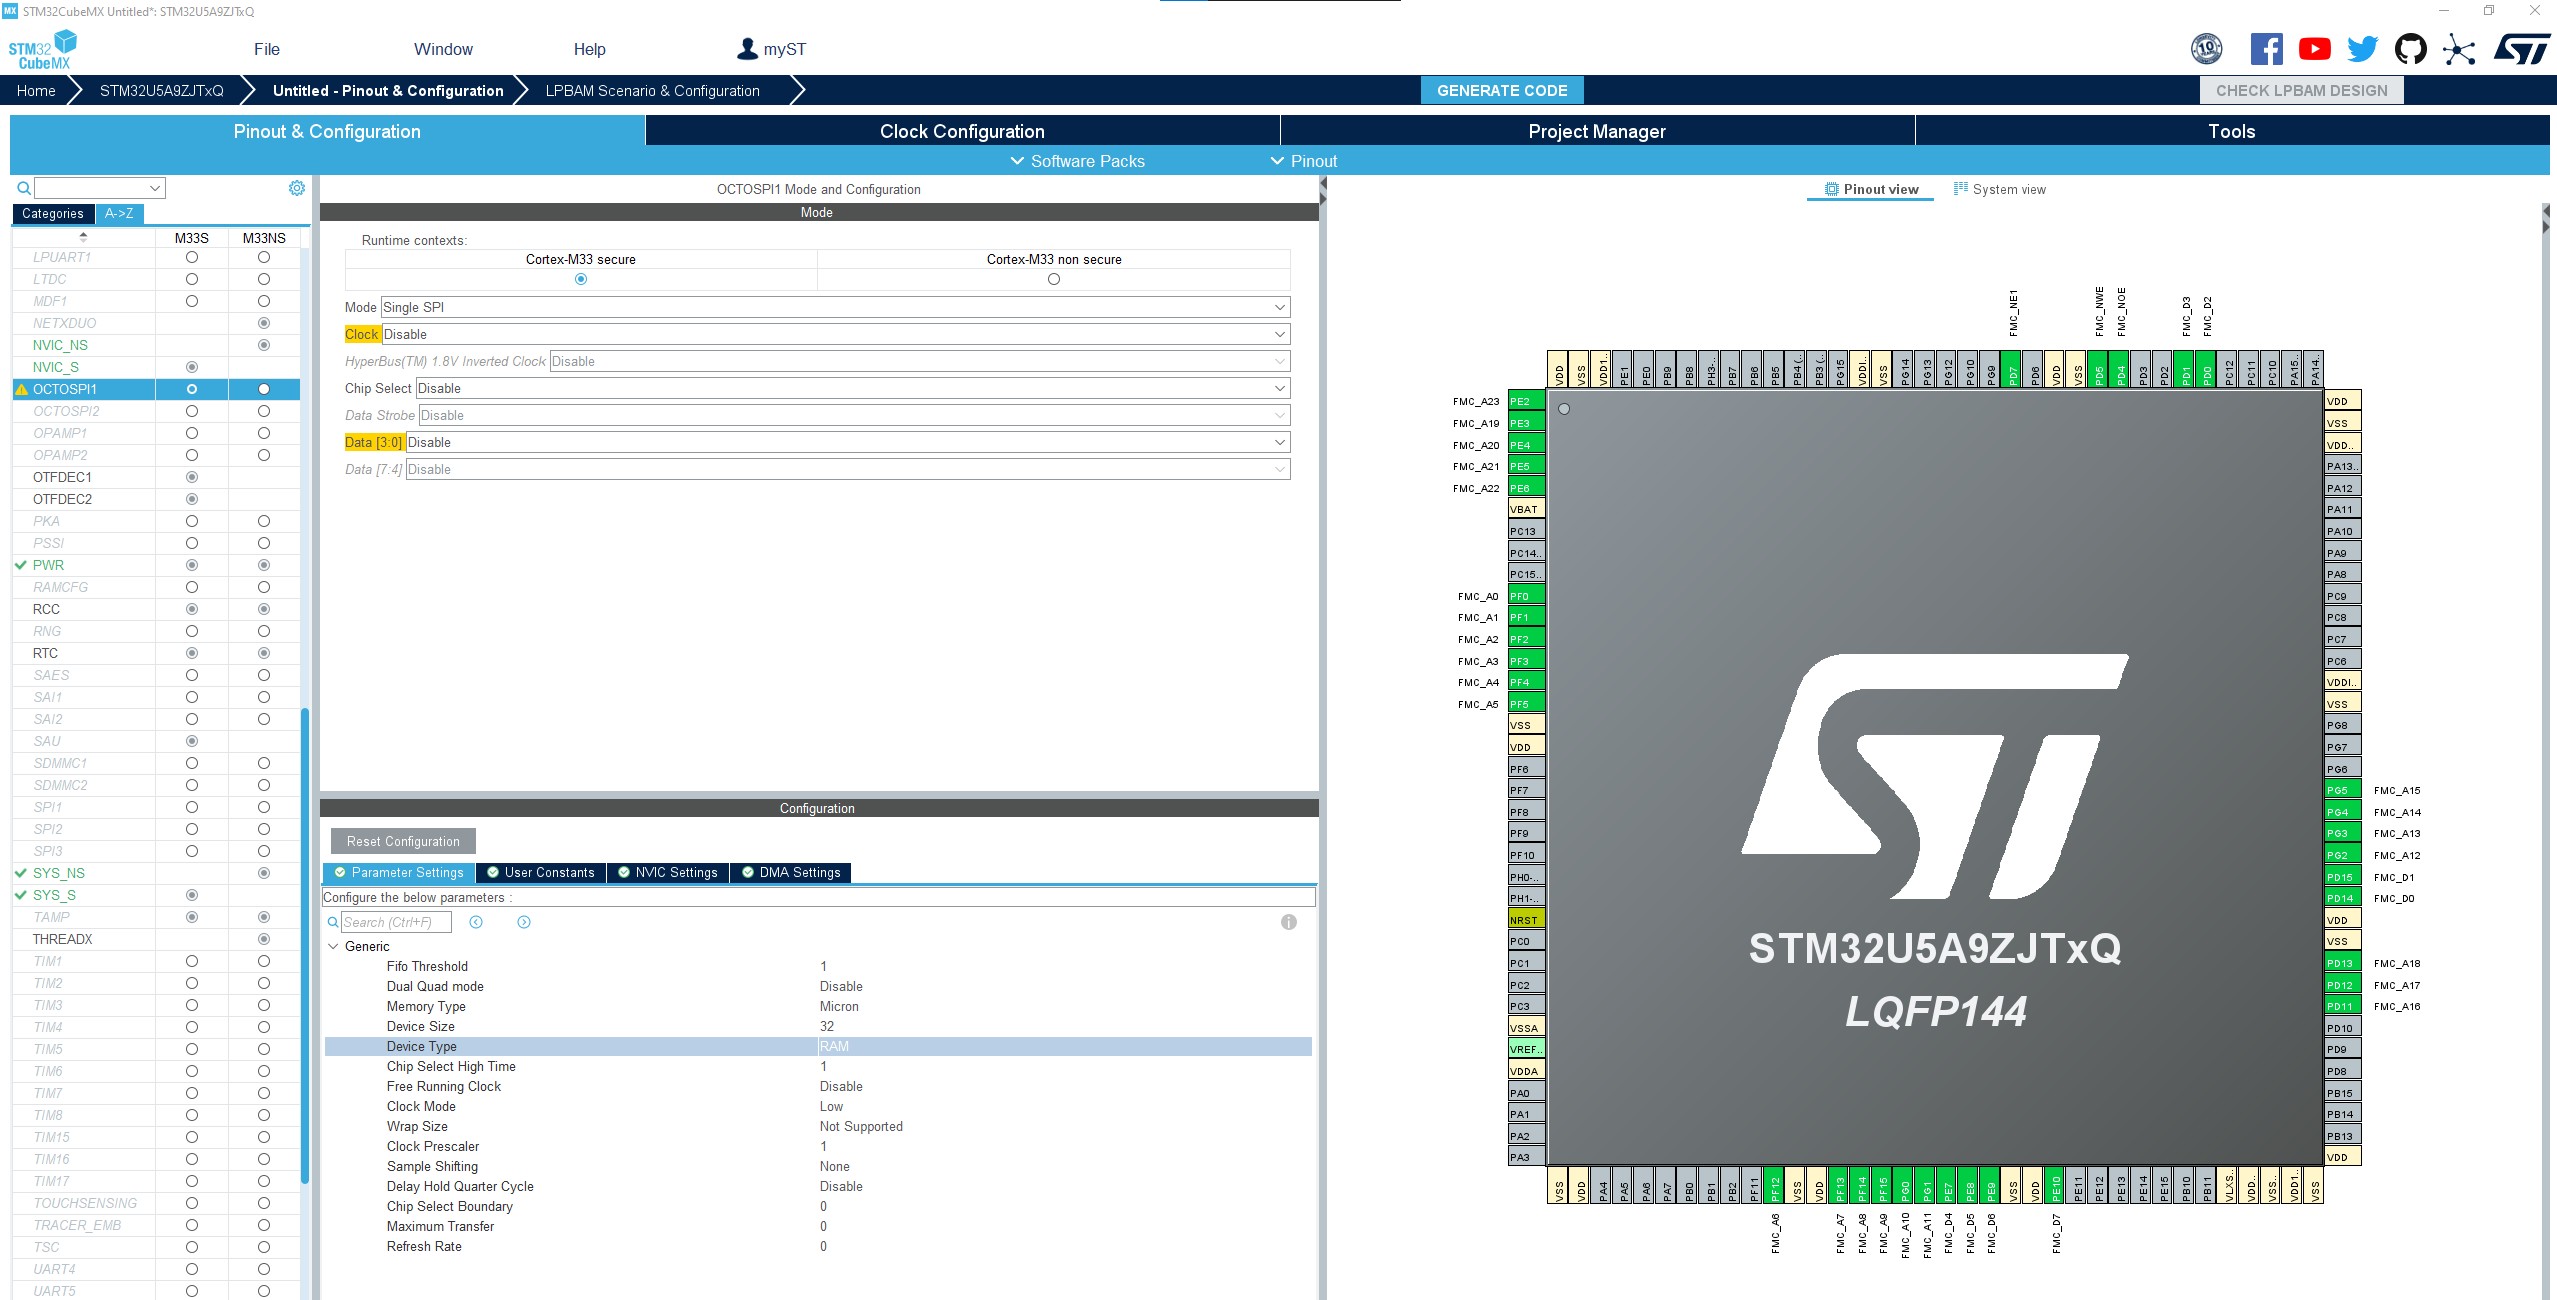Click Reset Configuration button
The height and width of the screenshot is (1300, 2557).
click(403, 841)
